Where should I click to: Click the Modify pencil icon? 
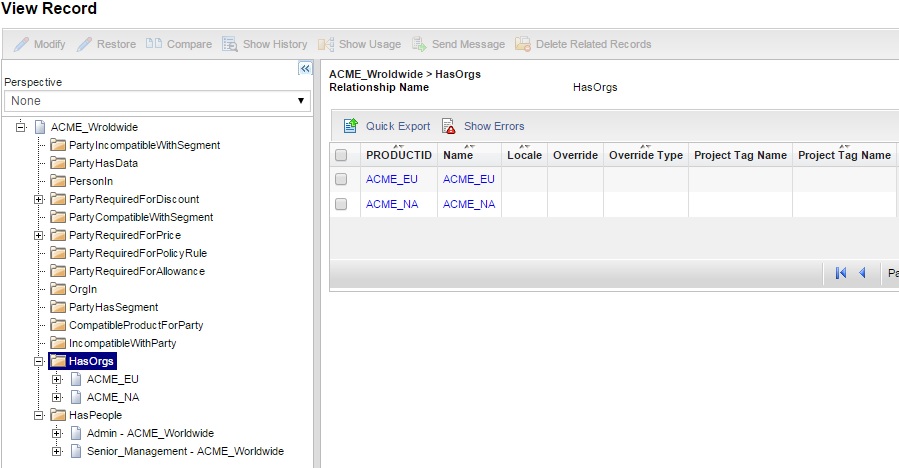(x=21, y=44)
